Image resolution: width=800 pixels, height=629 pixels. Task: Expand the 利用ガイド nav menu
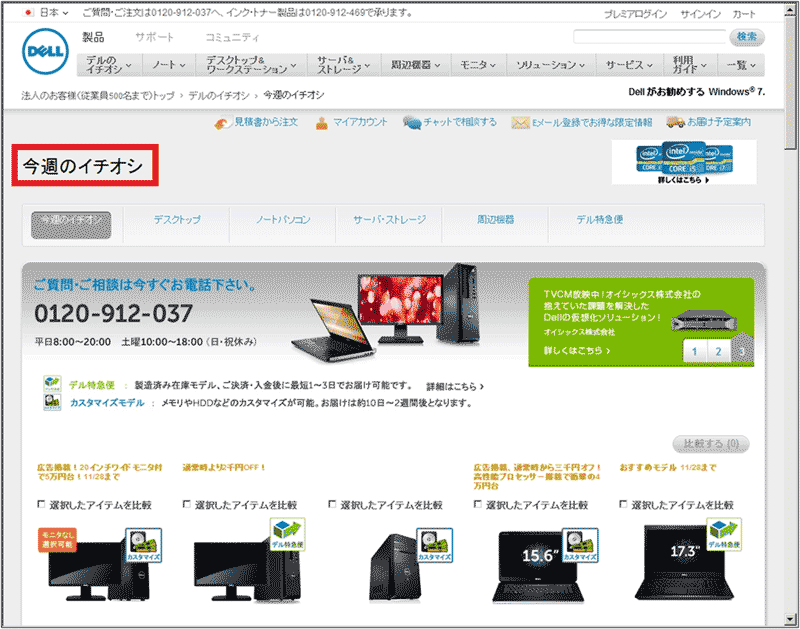click(x=690, y=65)
